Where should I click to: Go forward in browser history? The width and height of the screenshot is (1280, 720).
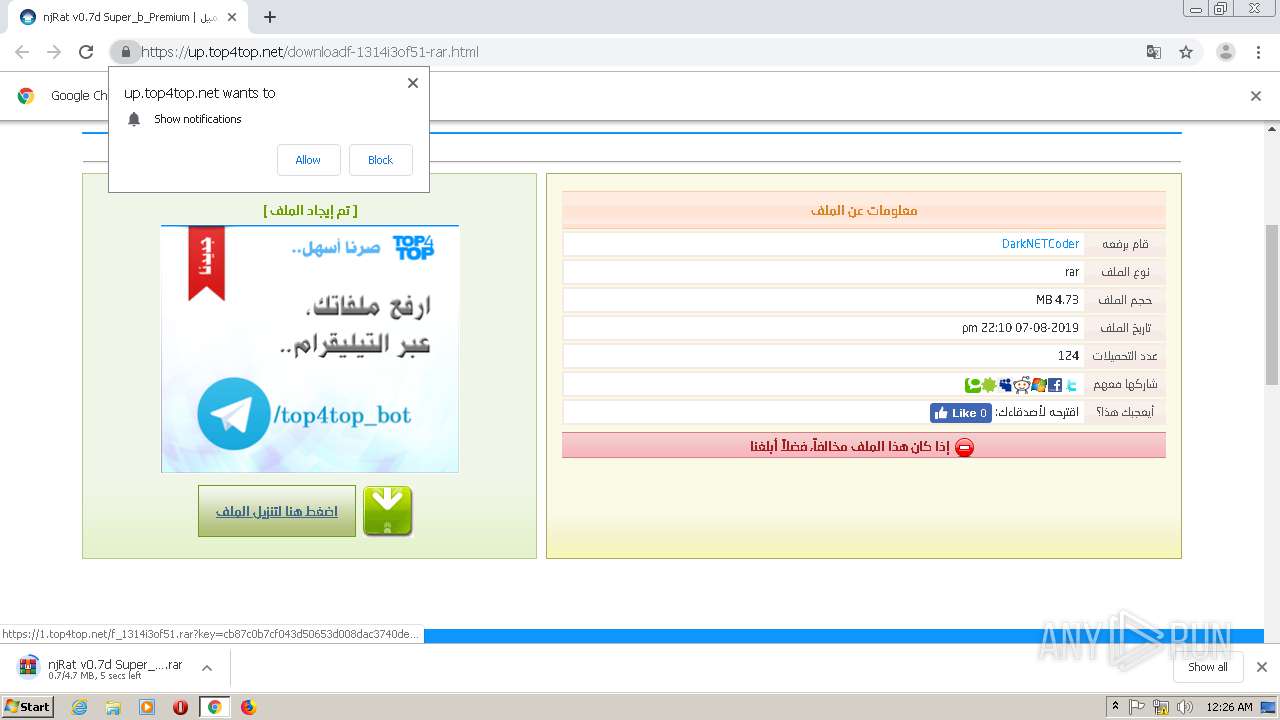click(x=54, y=52)
